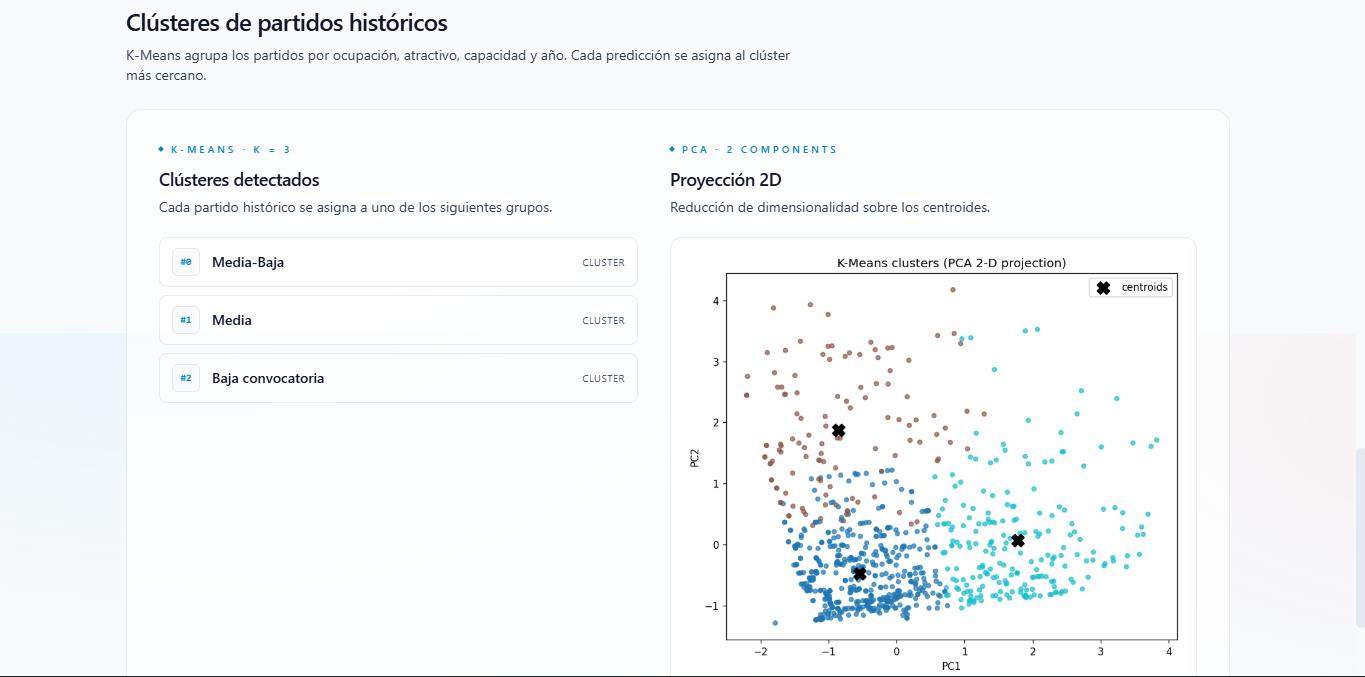Click the K-Means clusters scatter plot image
This screenshot has width=1365, height=677.
coord(933,462)
